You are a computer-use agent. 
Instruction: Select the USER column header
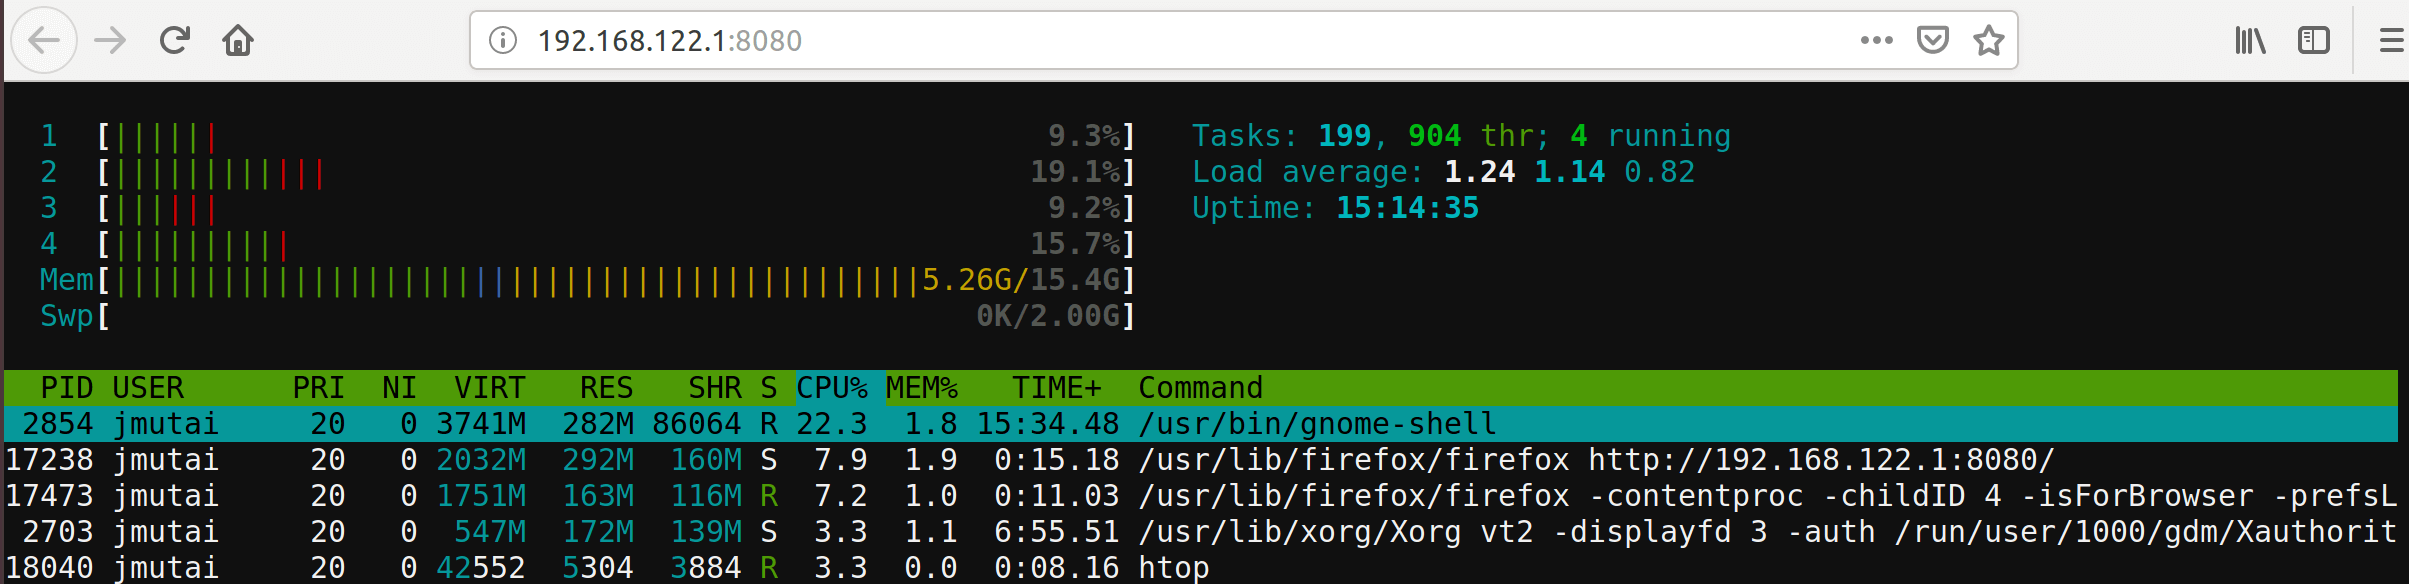click(x=148, y=388)
